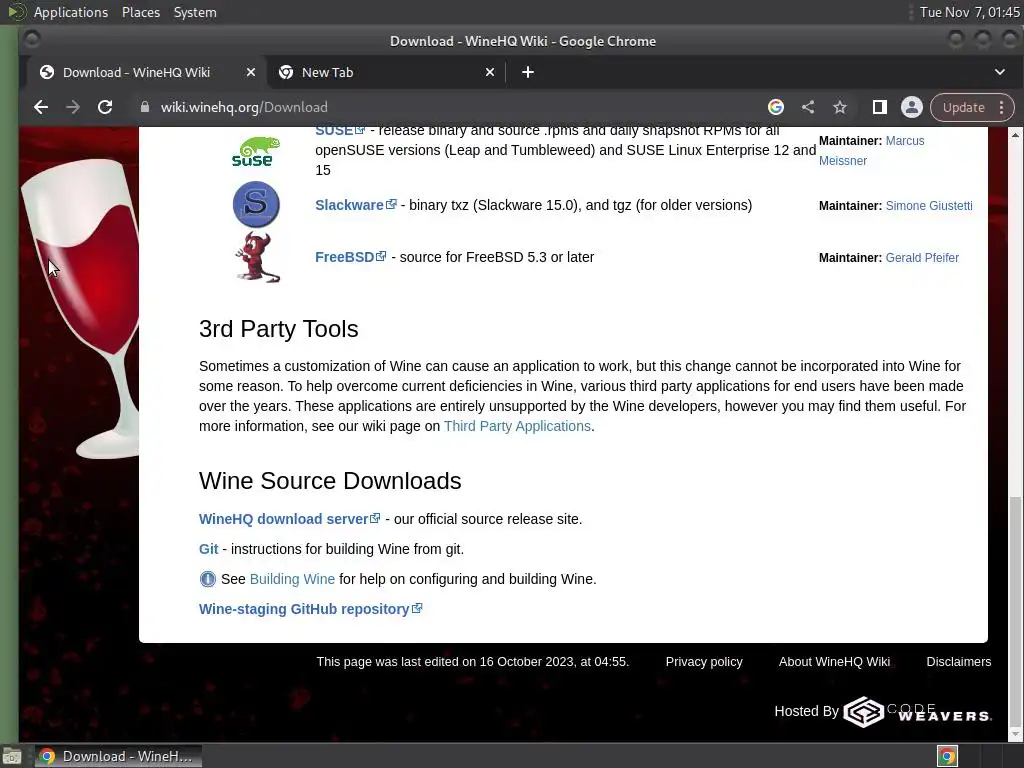
Task: Open maintainer Simone Giustetti link
Action: coord(929,206)
